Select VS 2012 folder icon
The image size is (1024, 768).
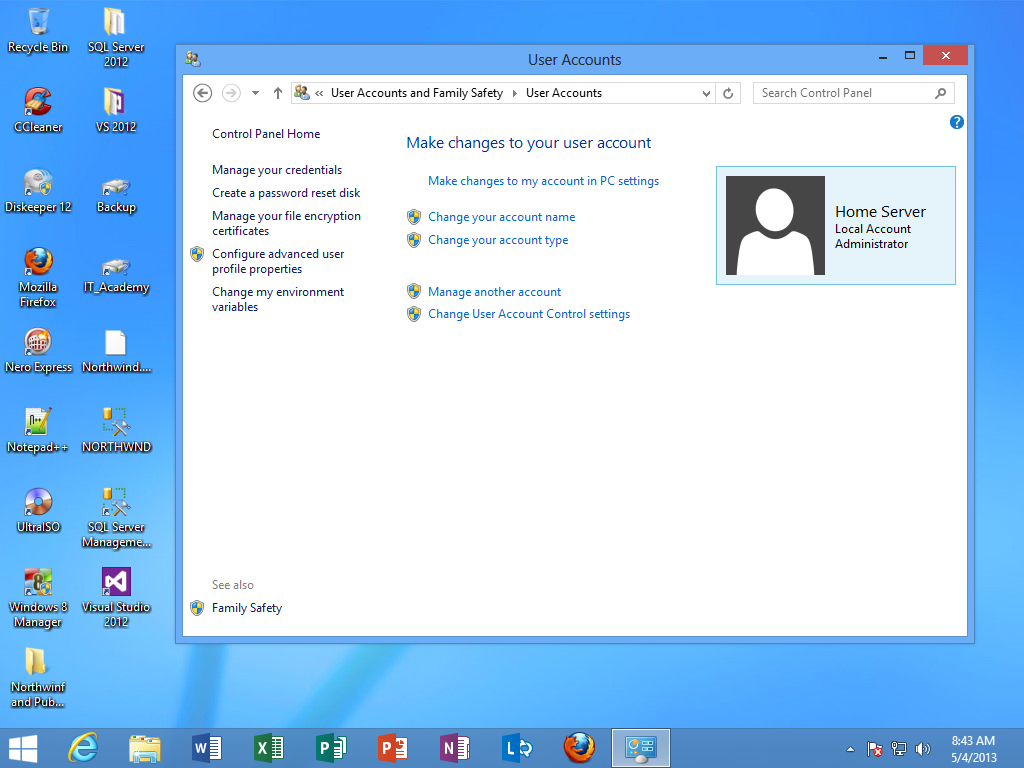[116, 110]
